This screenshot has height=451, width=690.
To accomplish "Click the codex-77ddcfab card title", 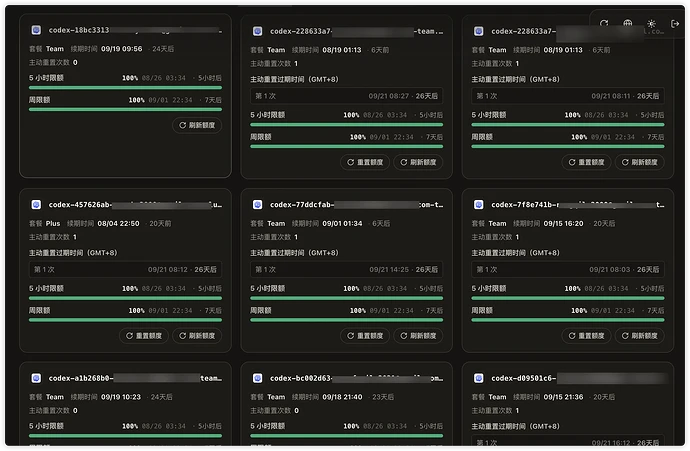I will tap(356, 205).
